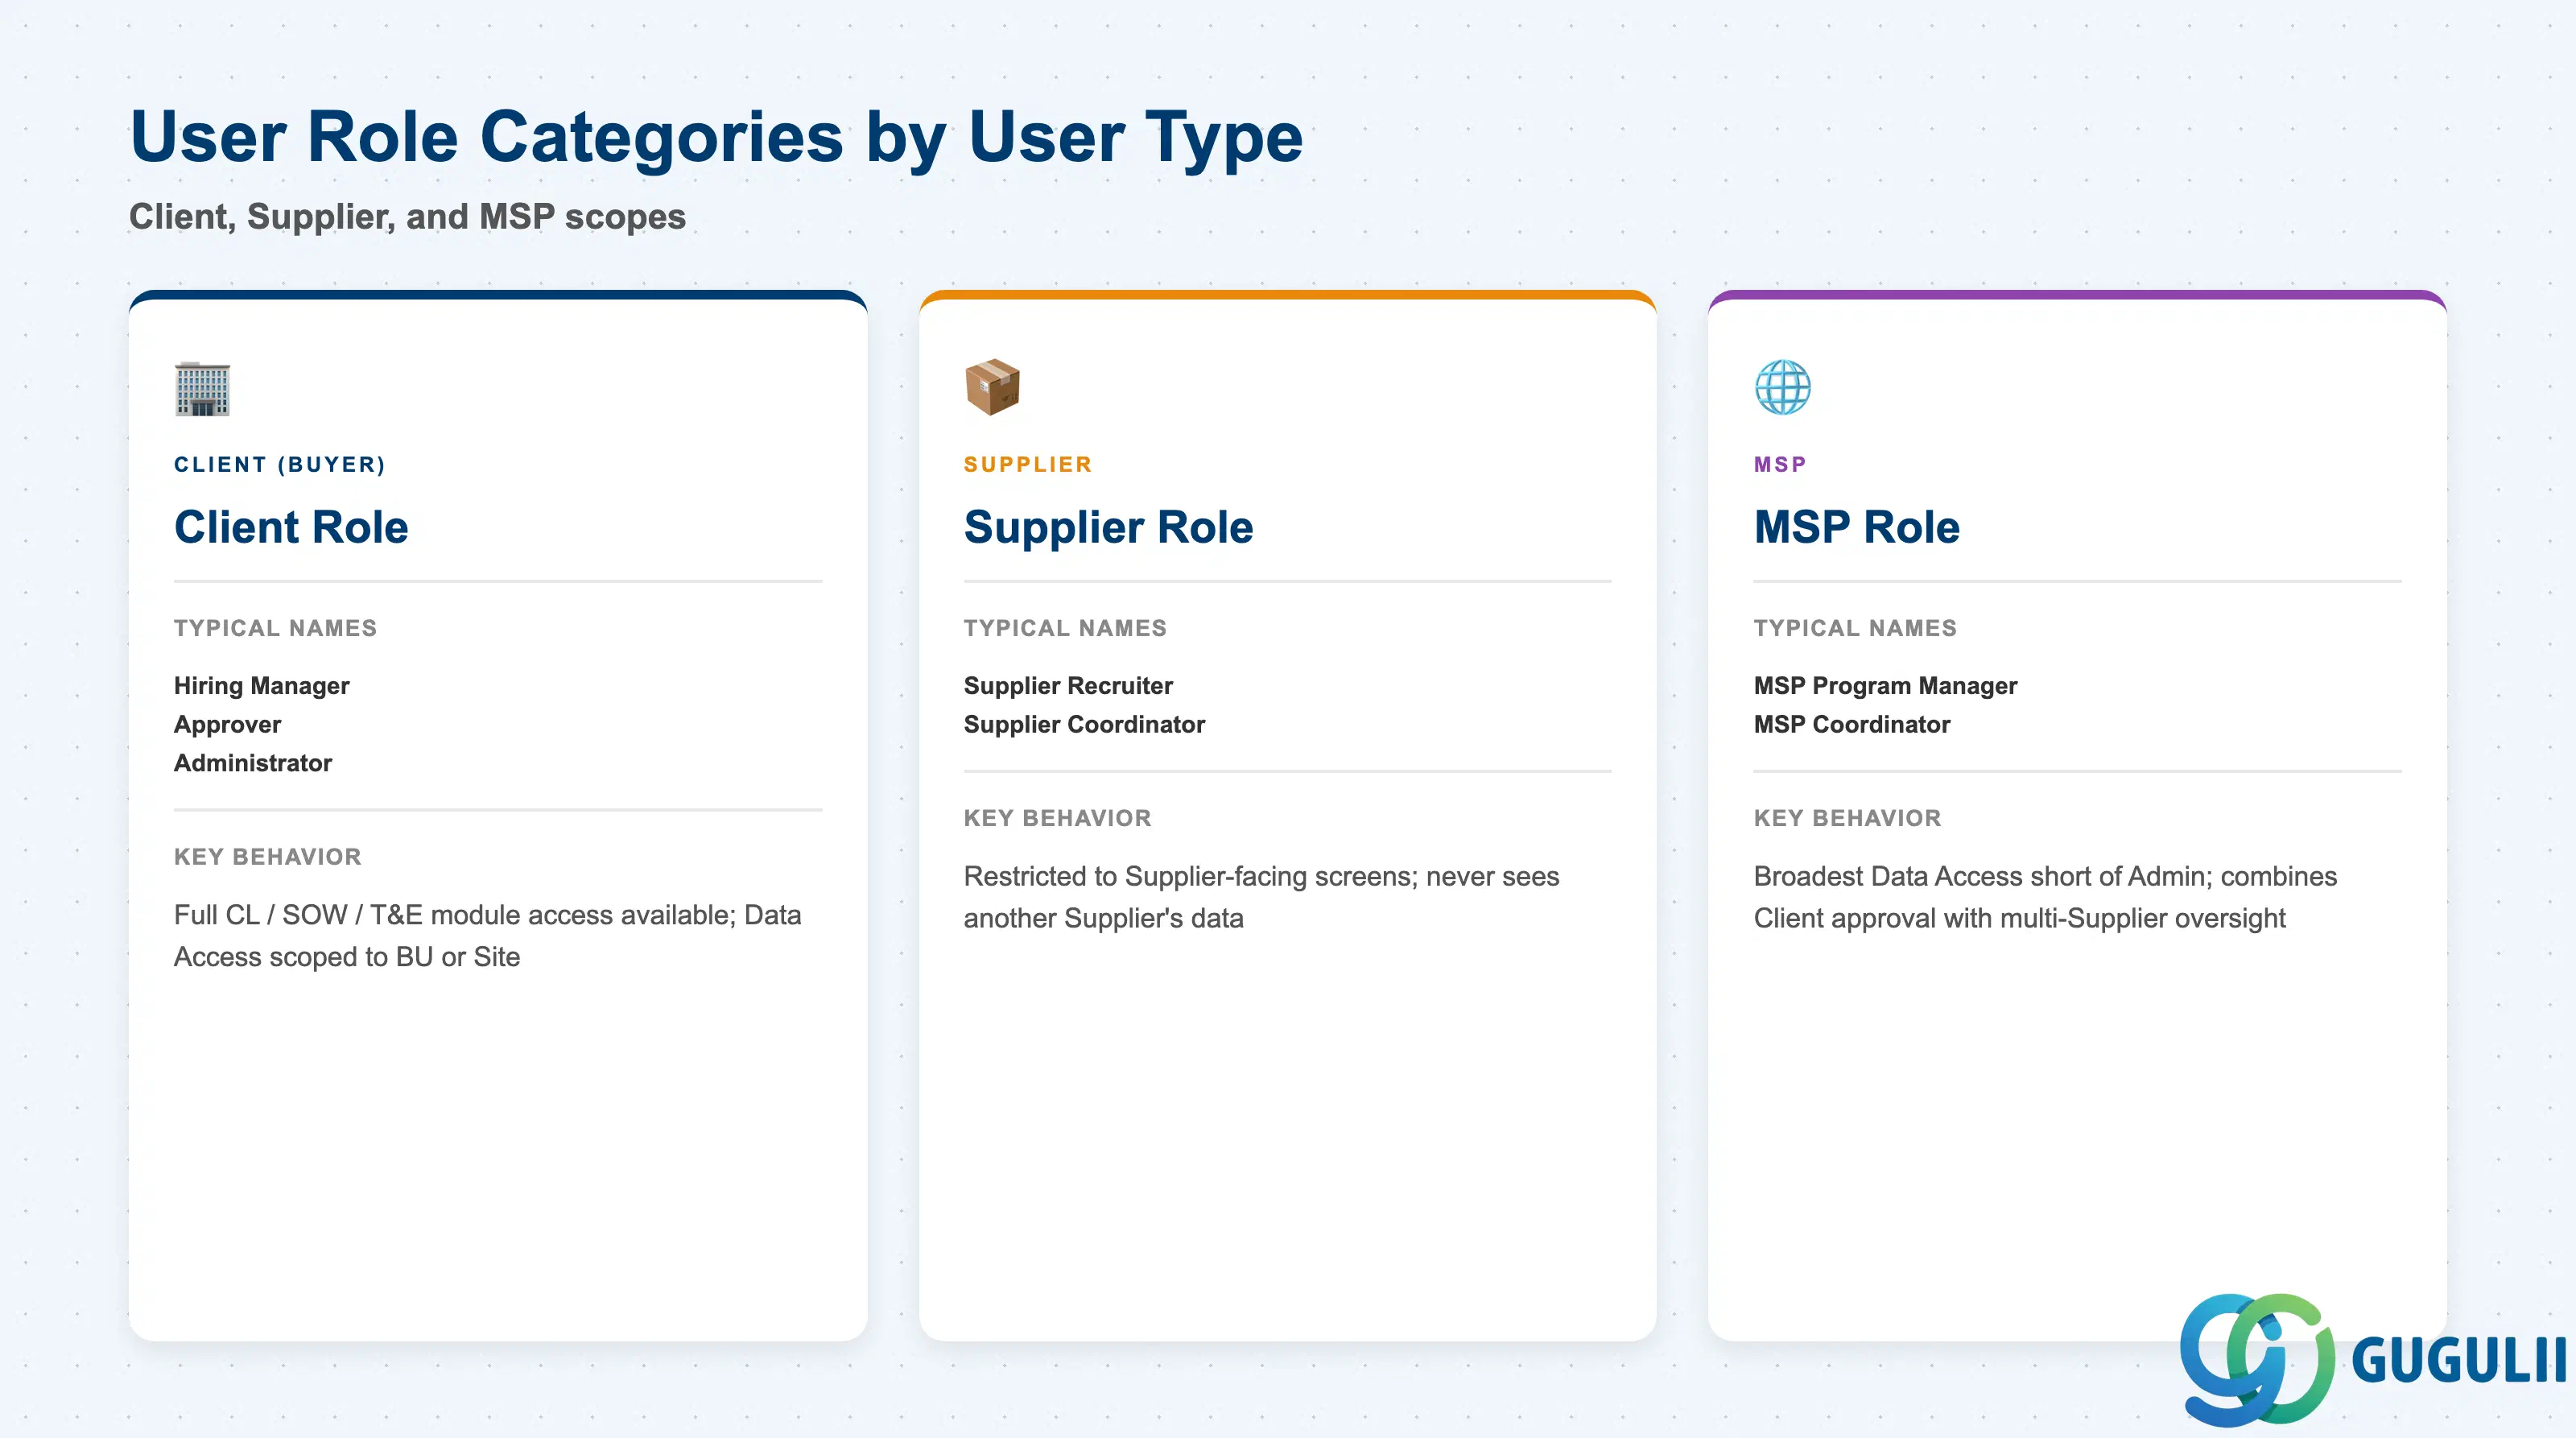Screen dimensions: 2576x1438
Task: Select the title 'User Role Categories by User Type'
Action: [x=716, y=137]
